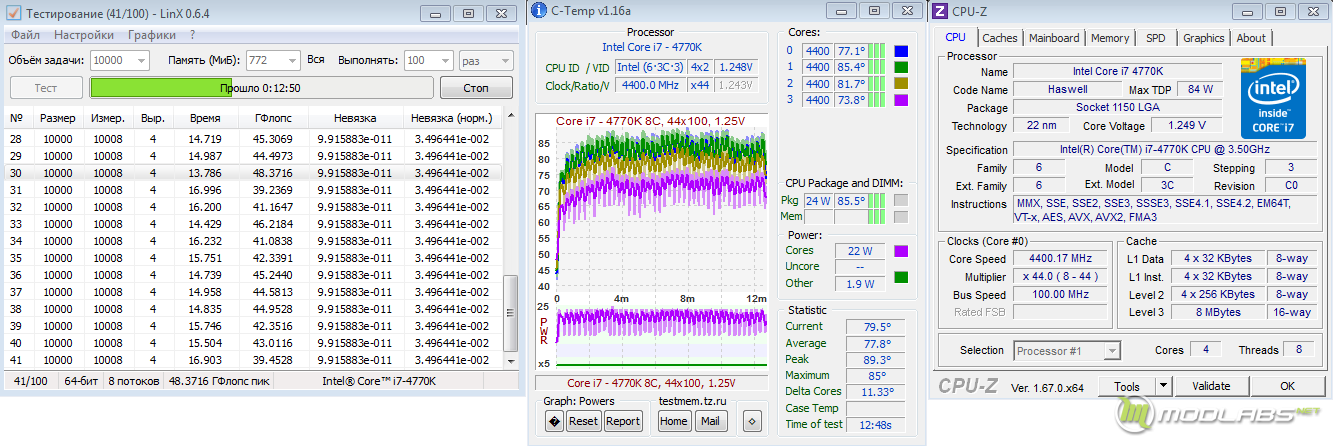Screen dimensions: 1333x446
Task: Switch to the Memory tab in CPU-Z
Action: pyautogui.click(x=1110, y=38)
